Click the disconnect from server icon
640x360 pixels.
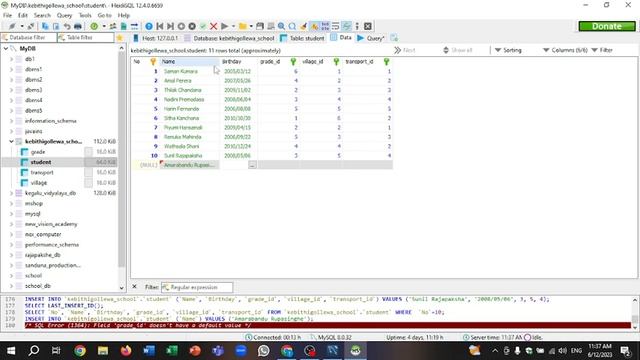[31, 26]
